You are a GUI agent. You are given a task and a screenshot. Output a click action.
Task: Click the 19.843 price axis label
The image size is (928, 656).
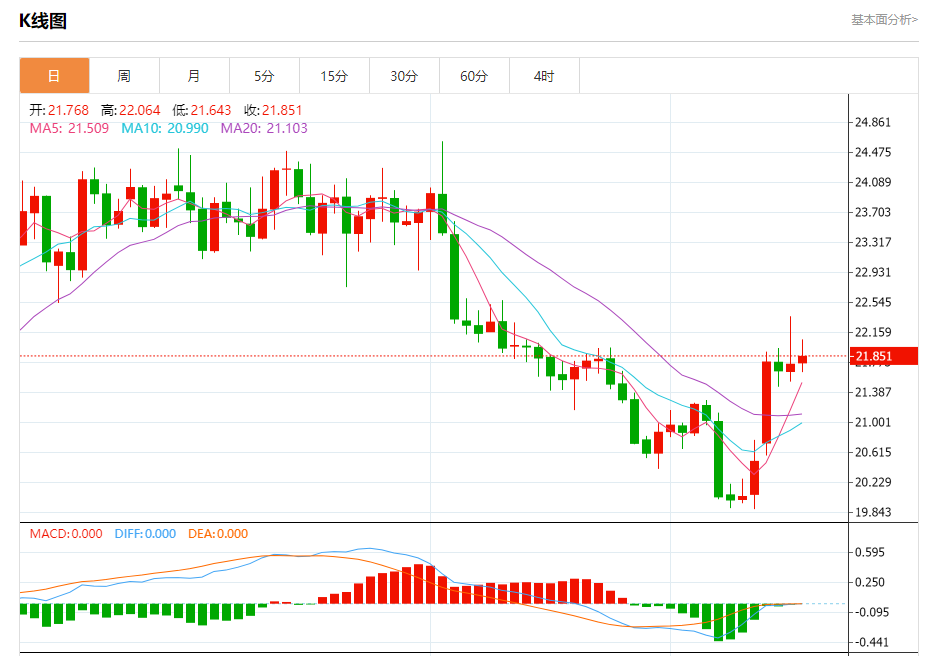coord(872,512)
